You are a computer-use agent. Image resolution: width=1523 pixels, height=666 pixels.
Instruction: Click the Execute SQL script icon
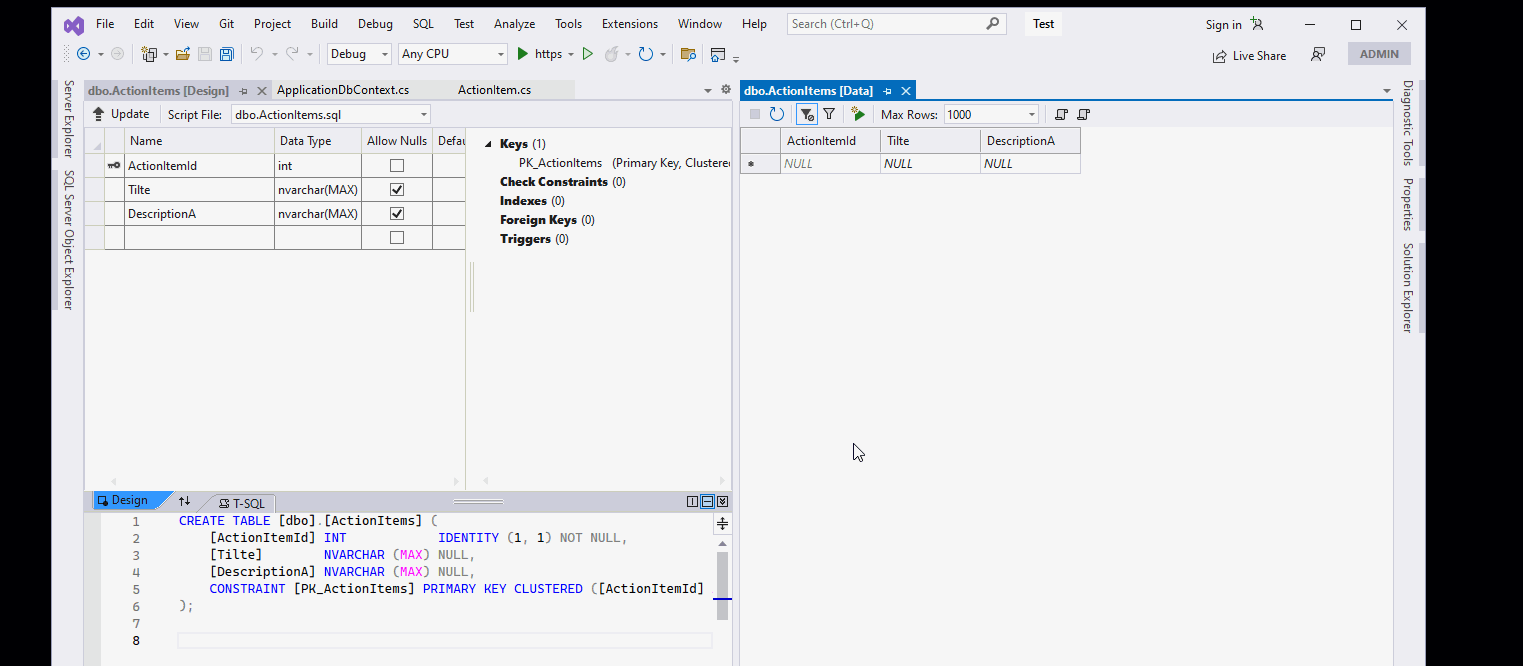[x=857, y=115]
